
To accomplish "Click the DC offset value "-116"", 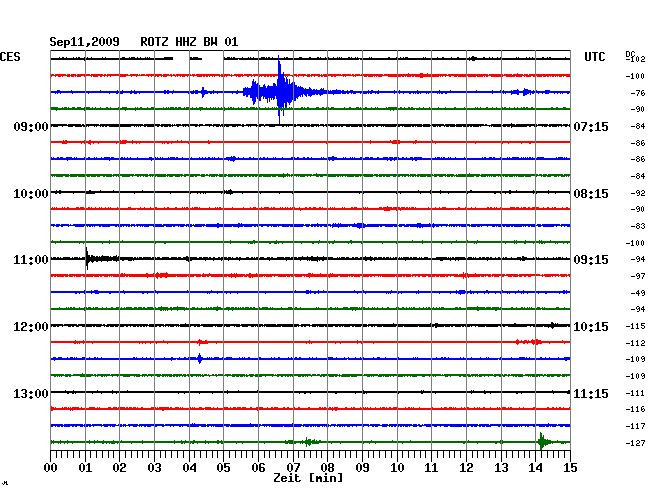I will pyautogui.click(x=635, y=409).
